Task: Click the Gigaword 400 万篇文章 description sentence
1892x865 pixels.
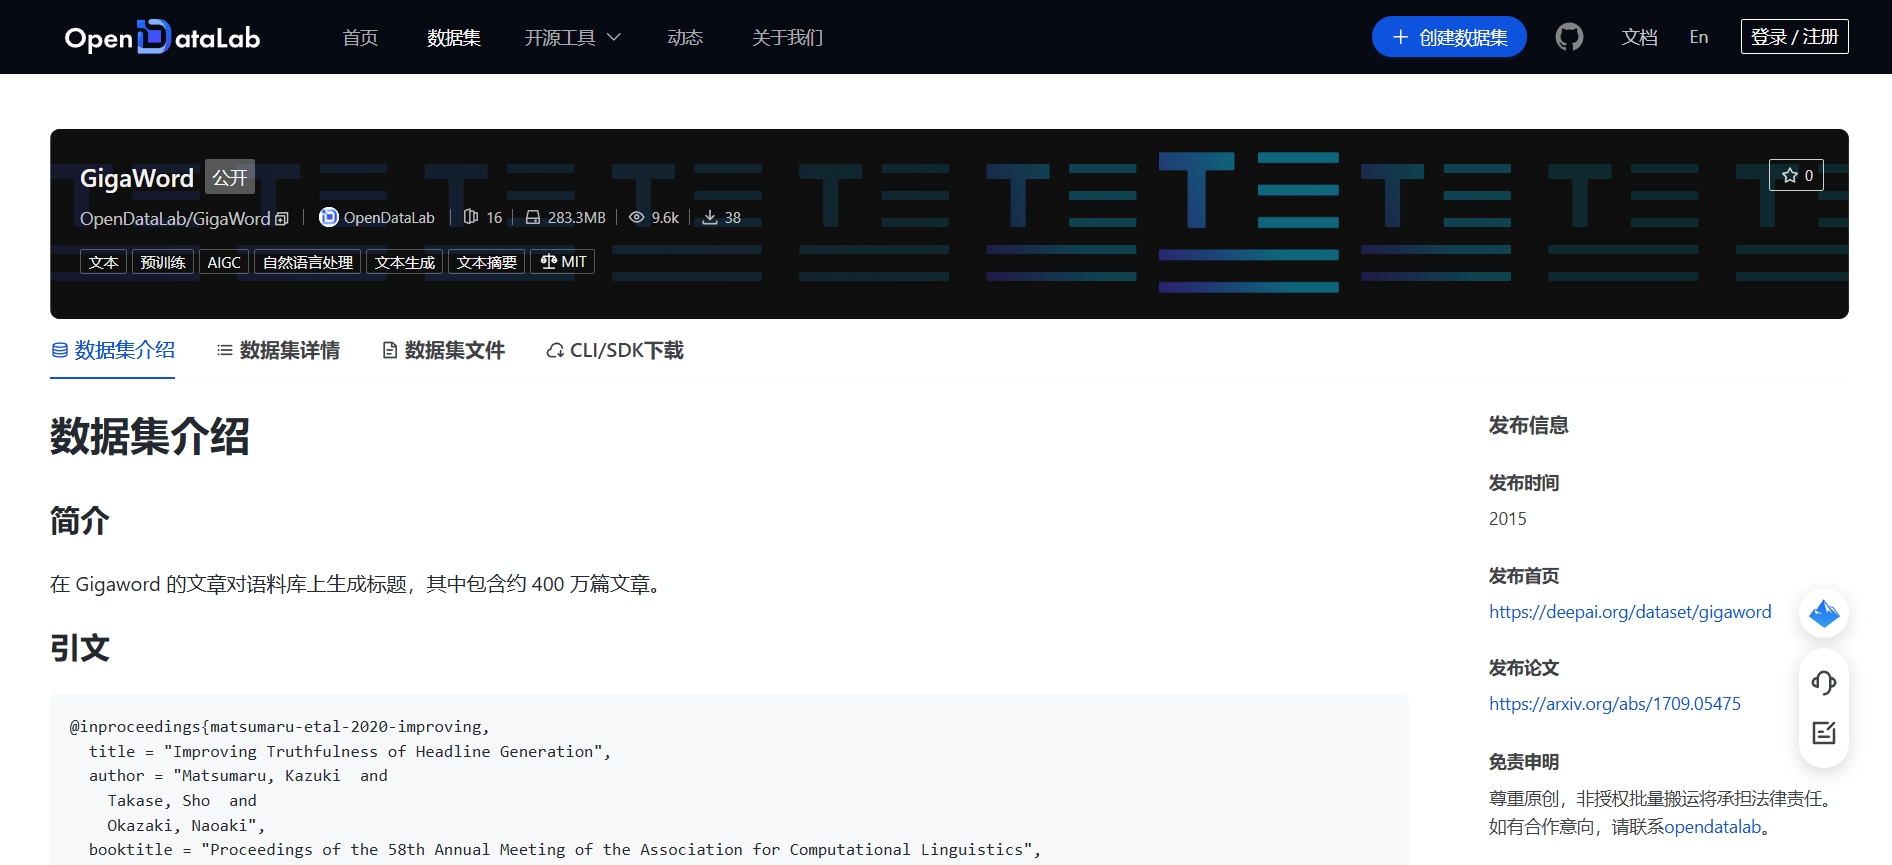Action: 358,584
